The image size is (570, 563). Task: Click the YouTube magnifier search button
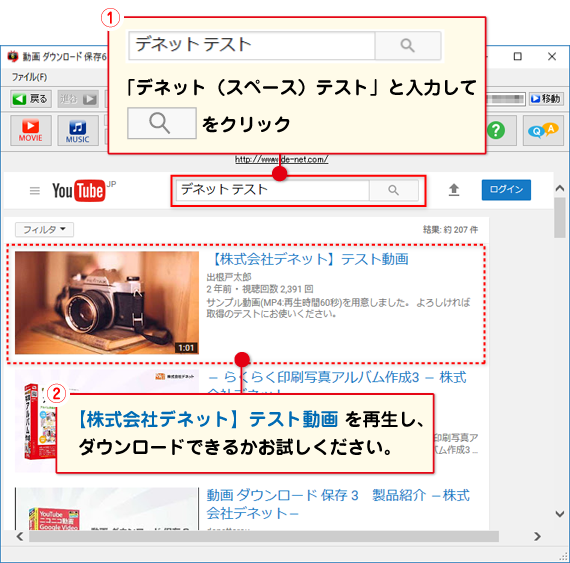click(x=394, y=190)
